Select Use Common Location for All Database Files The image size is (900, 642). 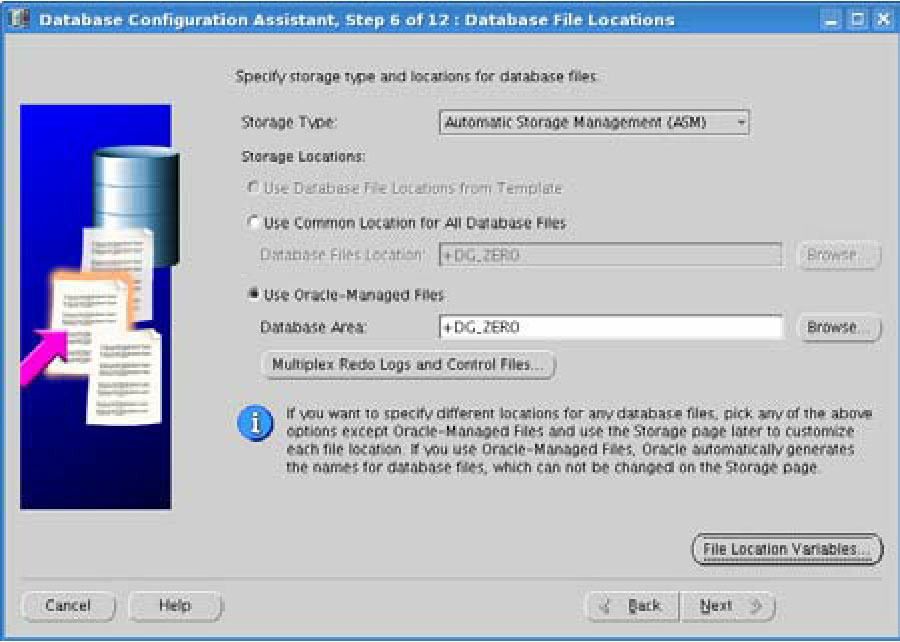[254, 223]
